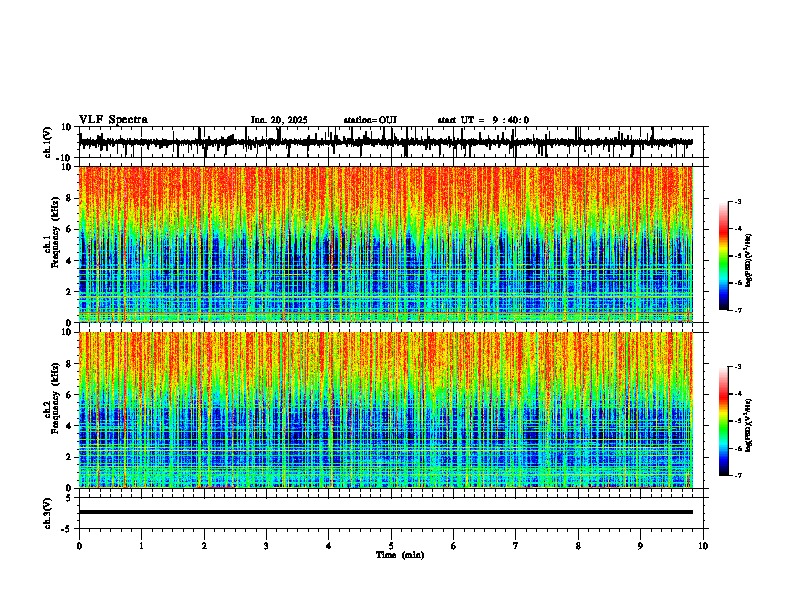This screenshot has width=792, height=612.
Task: Click time axis tick label "1"
Action: click(x=141, y=546)
